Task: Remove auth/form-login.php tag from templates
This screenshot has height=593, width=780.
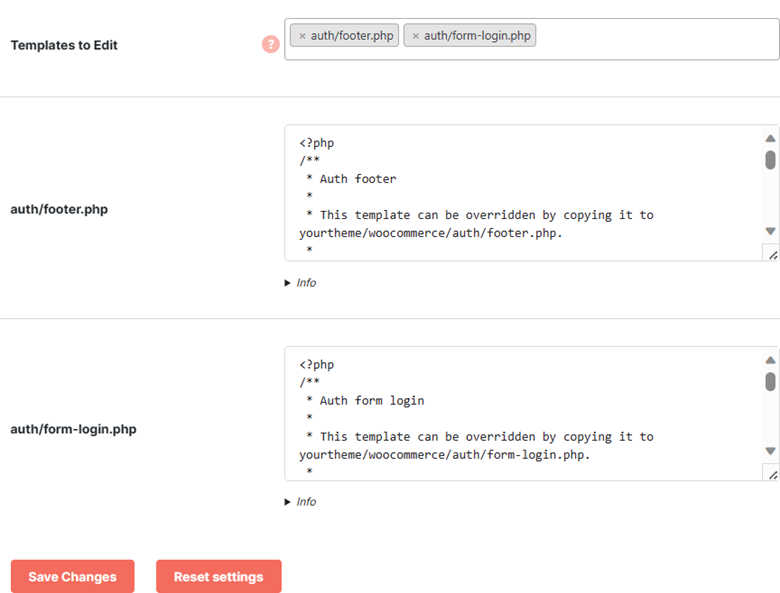Action: coord(415,36)
